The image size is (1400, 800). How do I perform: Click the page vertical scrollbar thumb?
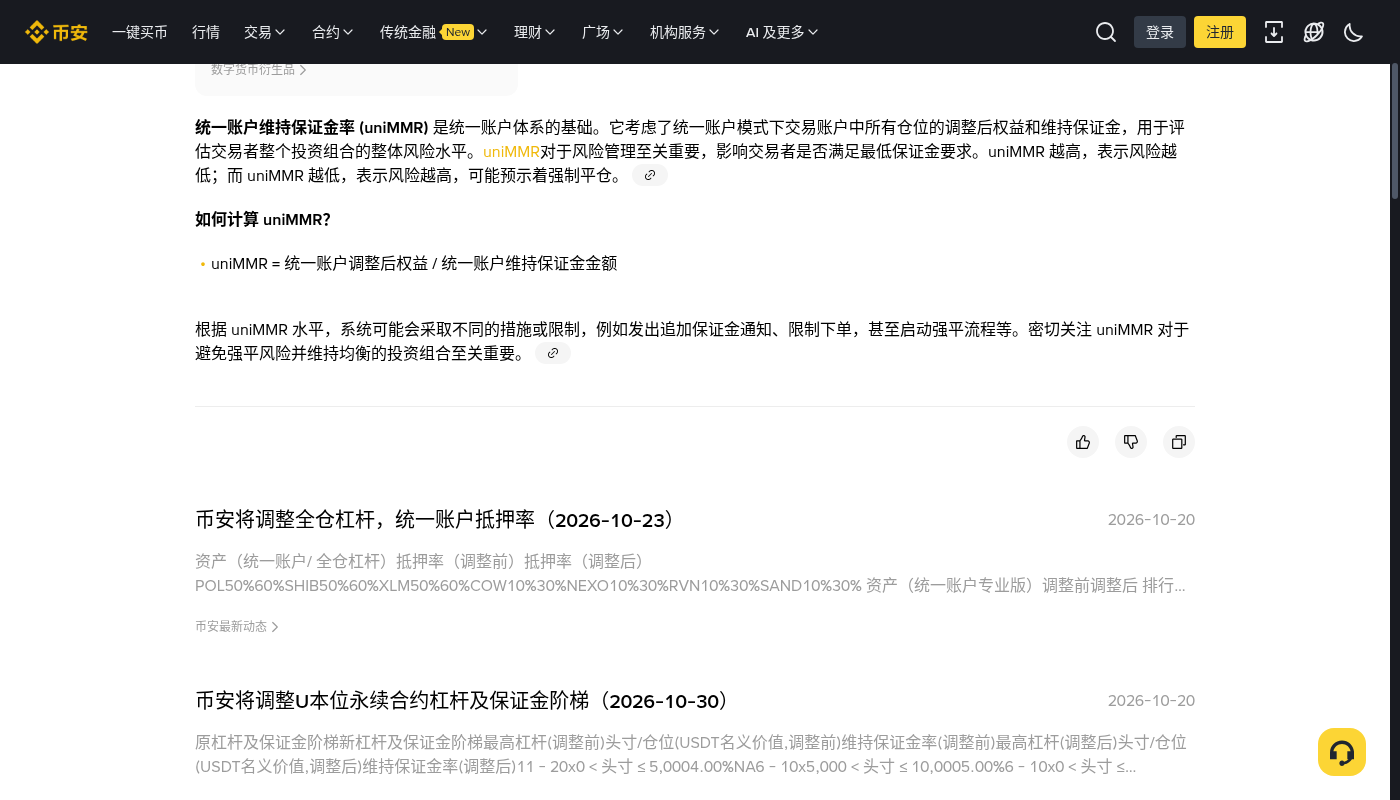pos(1395,130)
